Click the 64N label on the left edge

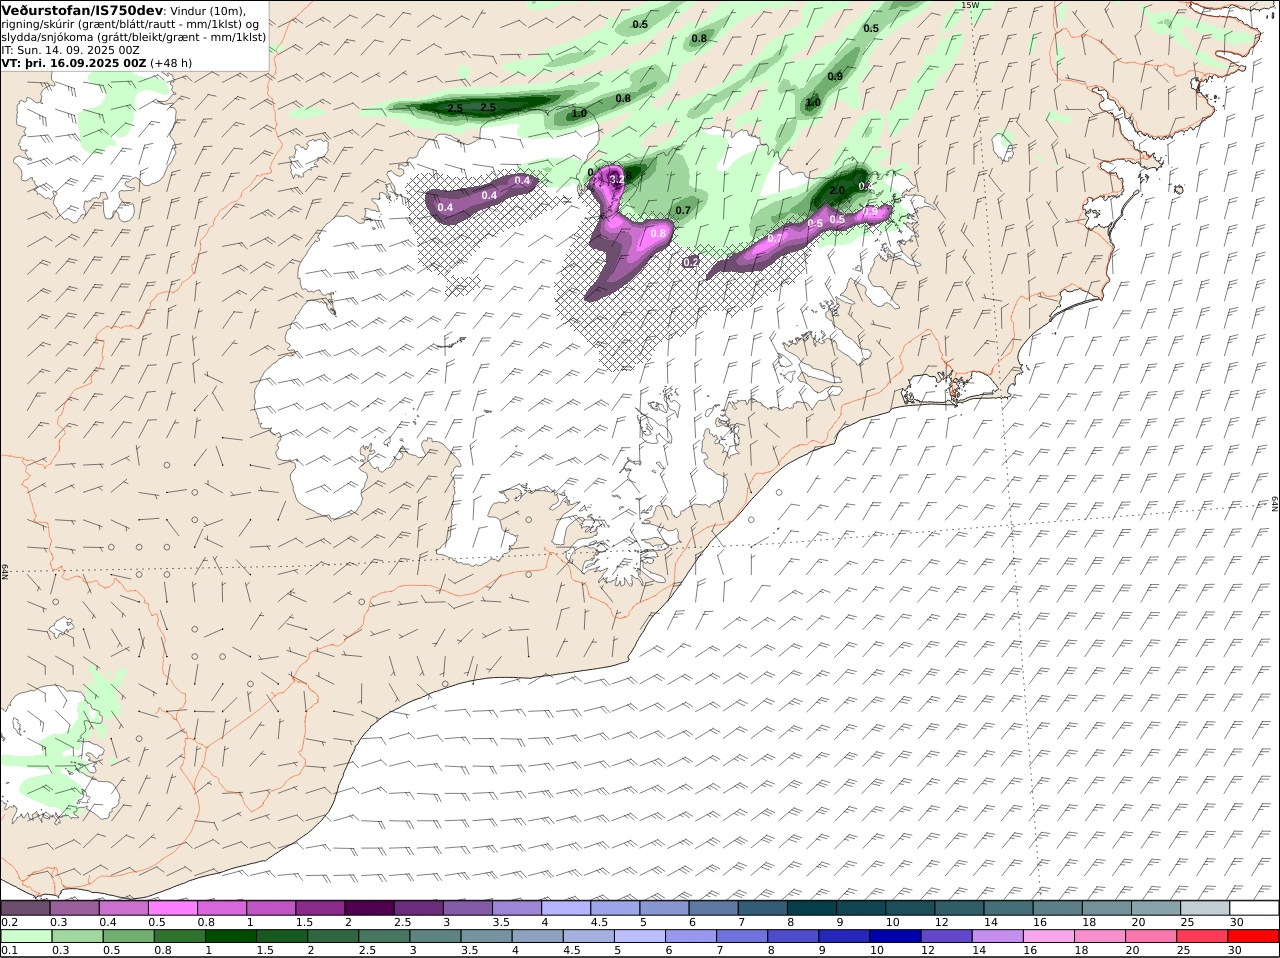tap(5, 571)
